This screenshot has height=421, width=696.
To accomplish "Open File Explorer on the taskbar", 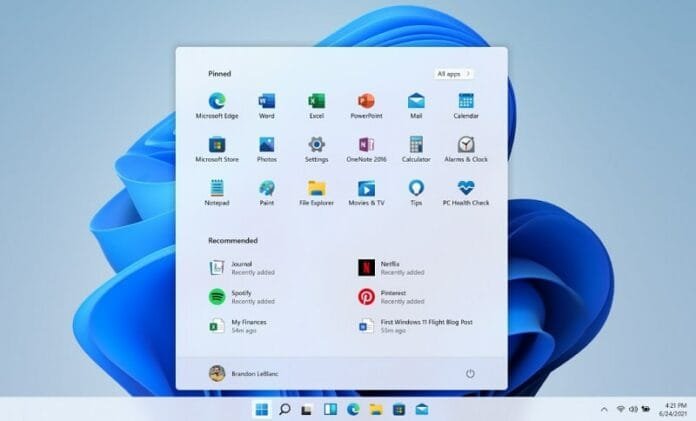I will pyautogui.click(x=376, y=409).
